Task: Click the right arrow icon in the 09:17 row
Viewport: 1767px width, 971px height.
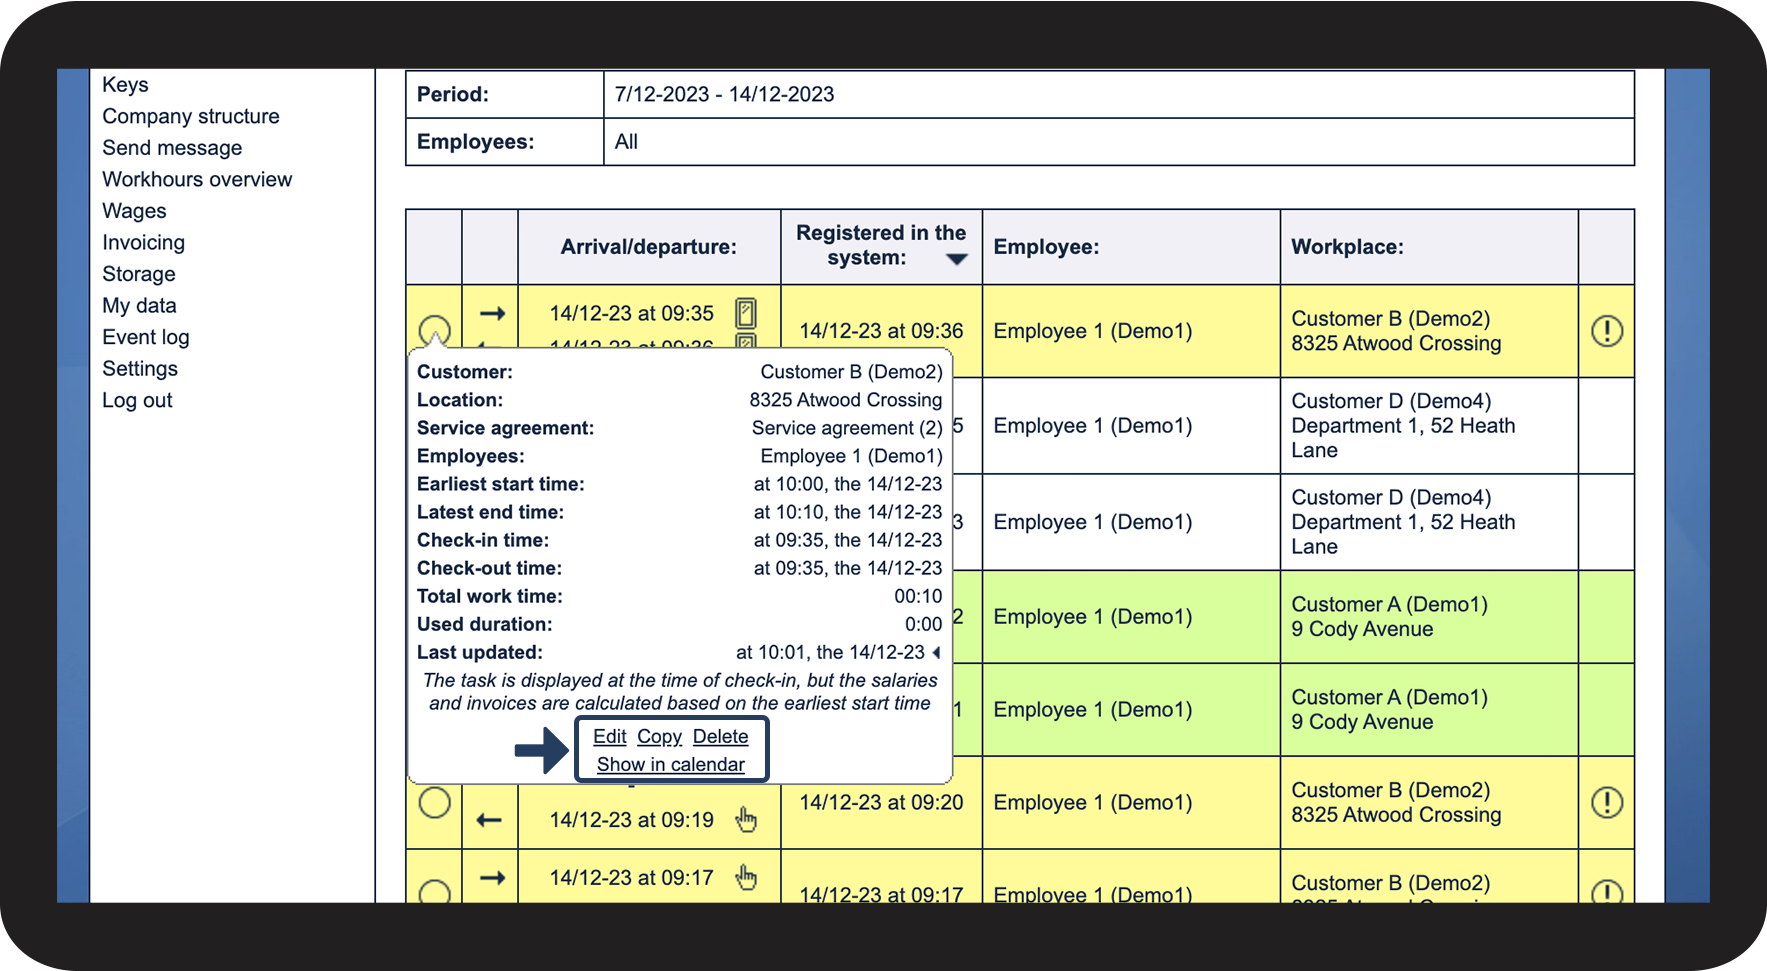Action: point(492,877)
